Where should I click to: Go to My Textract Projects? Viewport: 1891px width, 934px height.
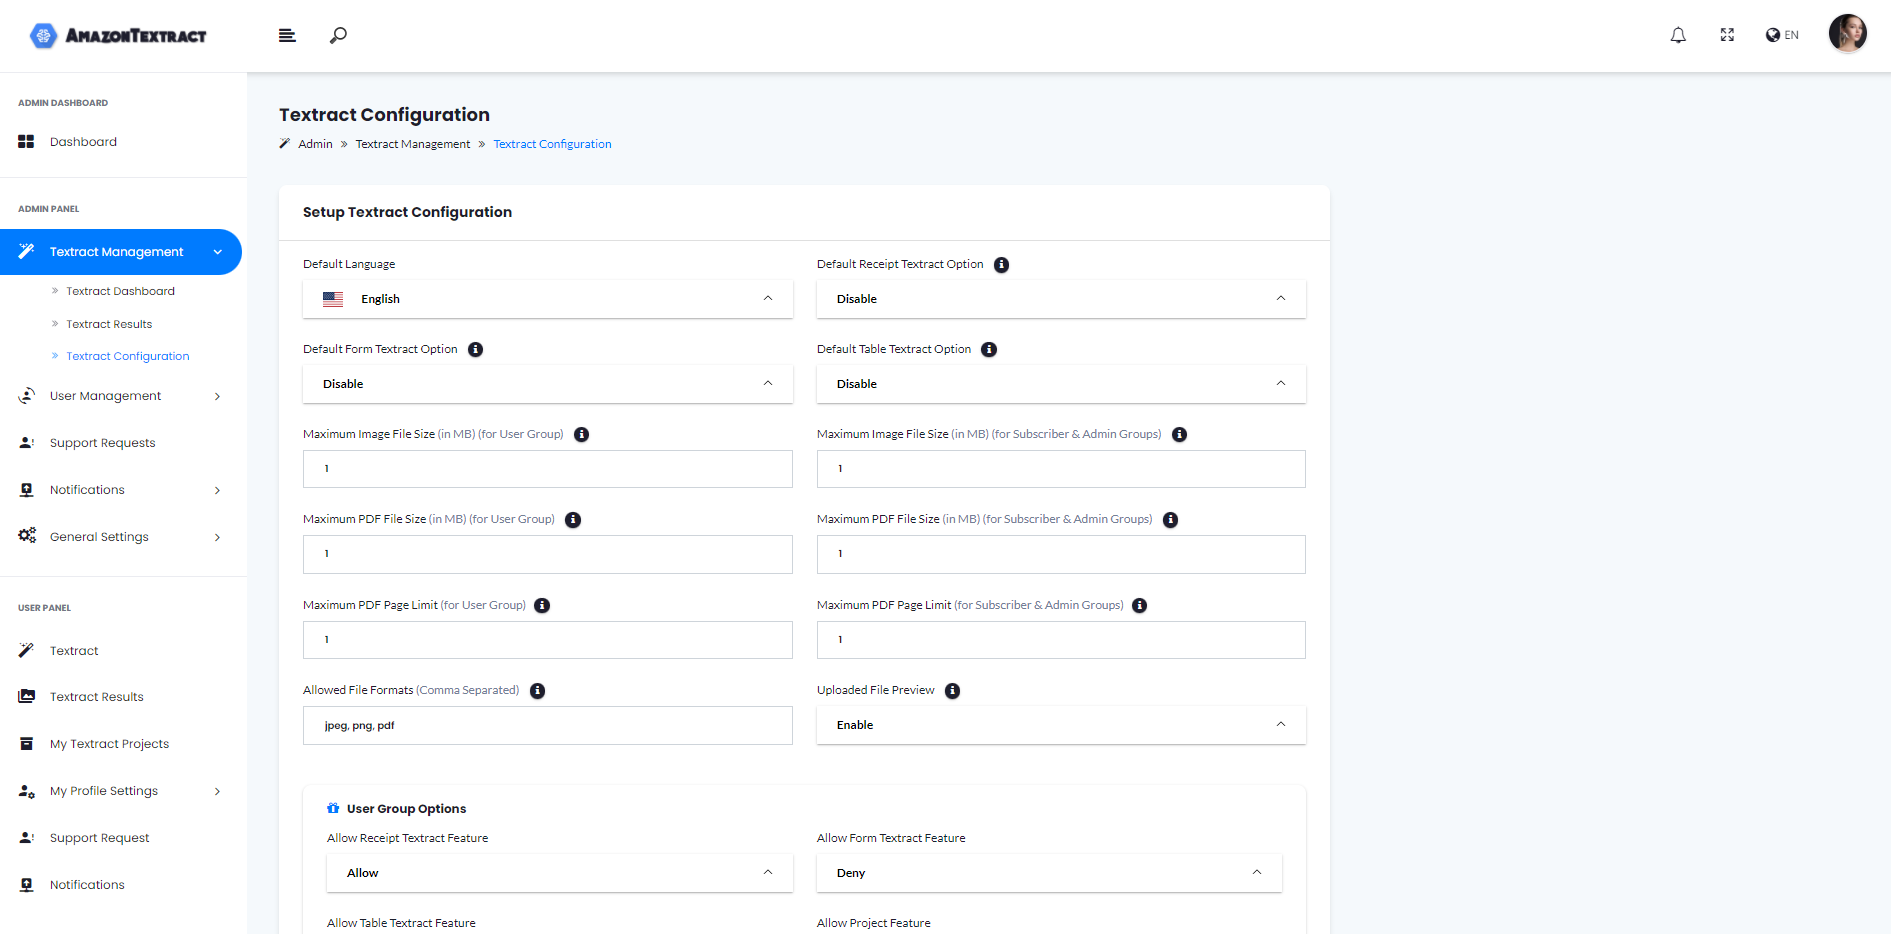[109, 744]
